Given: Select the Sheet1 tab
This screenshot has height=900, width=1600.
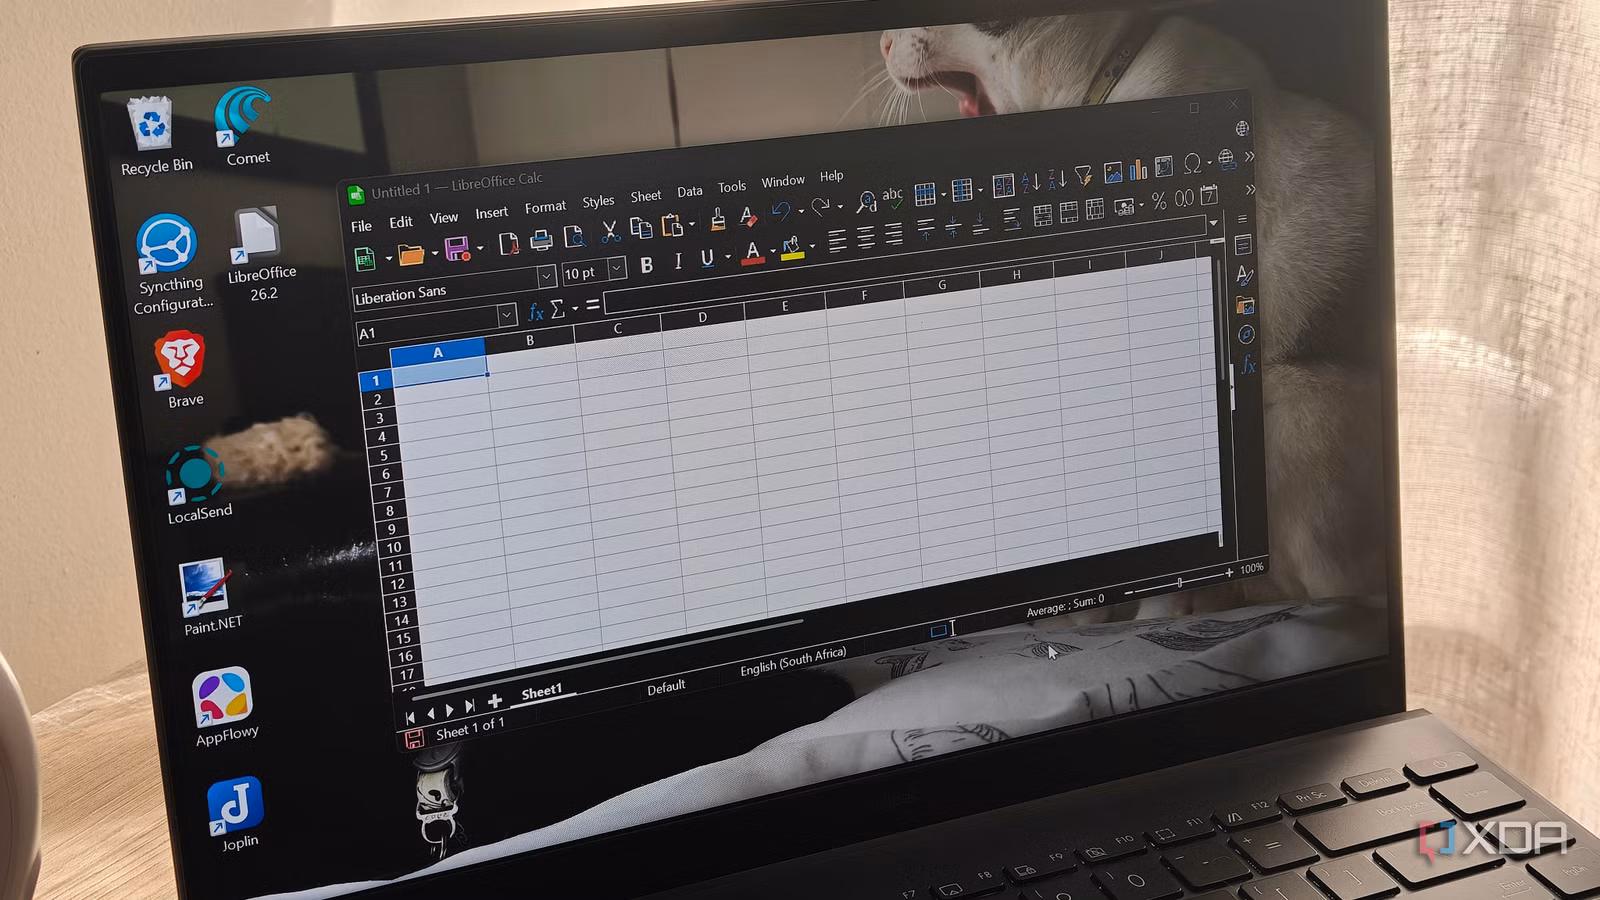Looking at the screenshot, I should click(542, 692).
